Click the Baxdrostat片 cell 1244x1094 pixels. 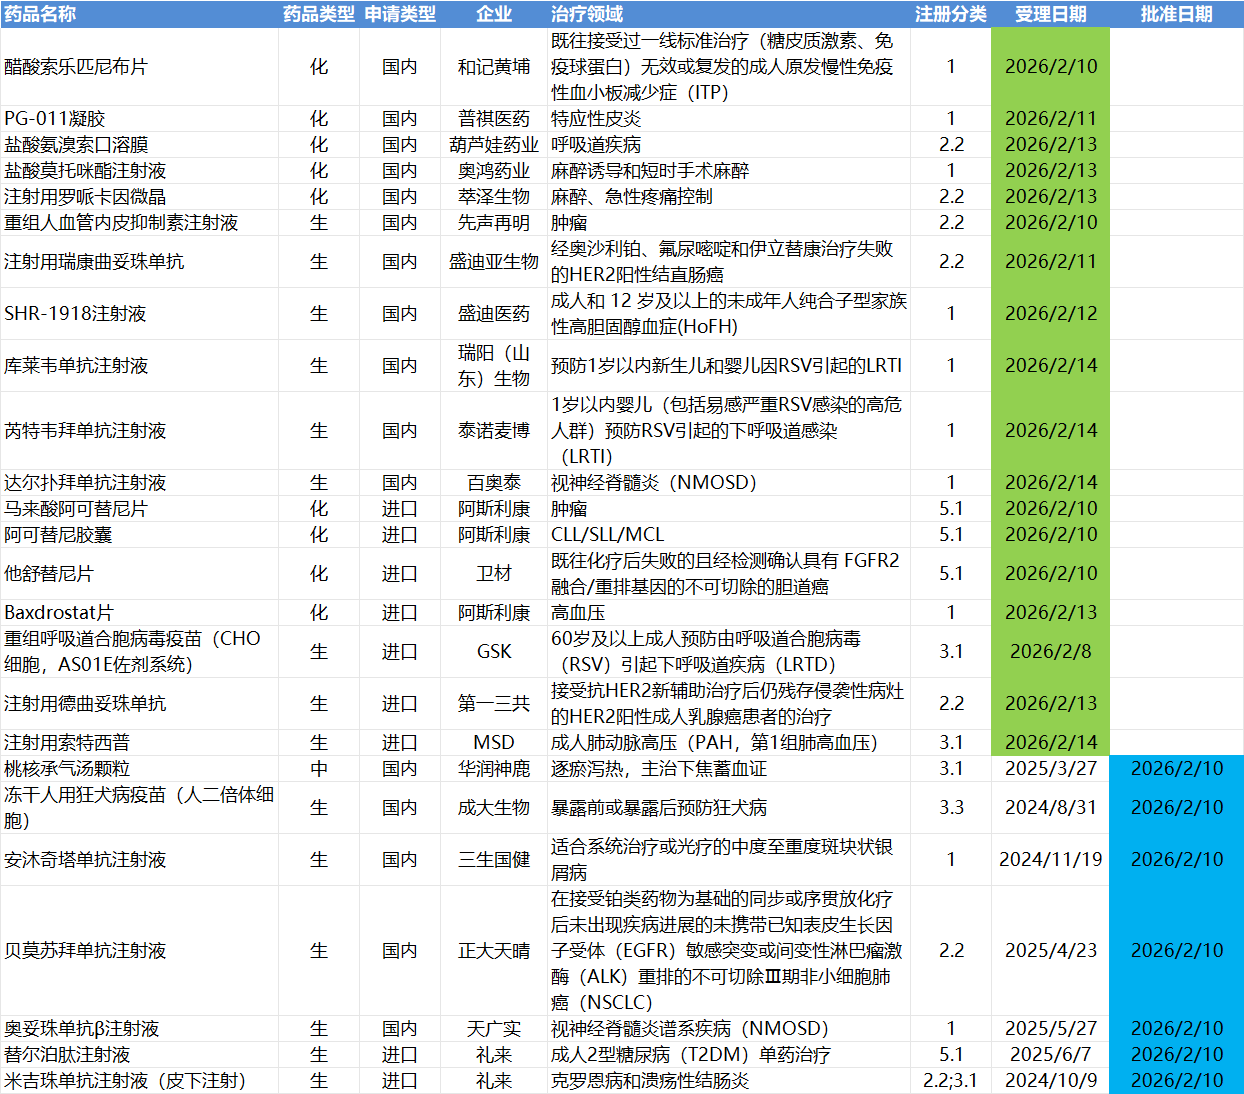click(x=59, y=613)
